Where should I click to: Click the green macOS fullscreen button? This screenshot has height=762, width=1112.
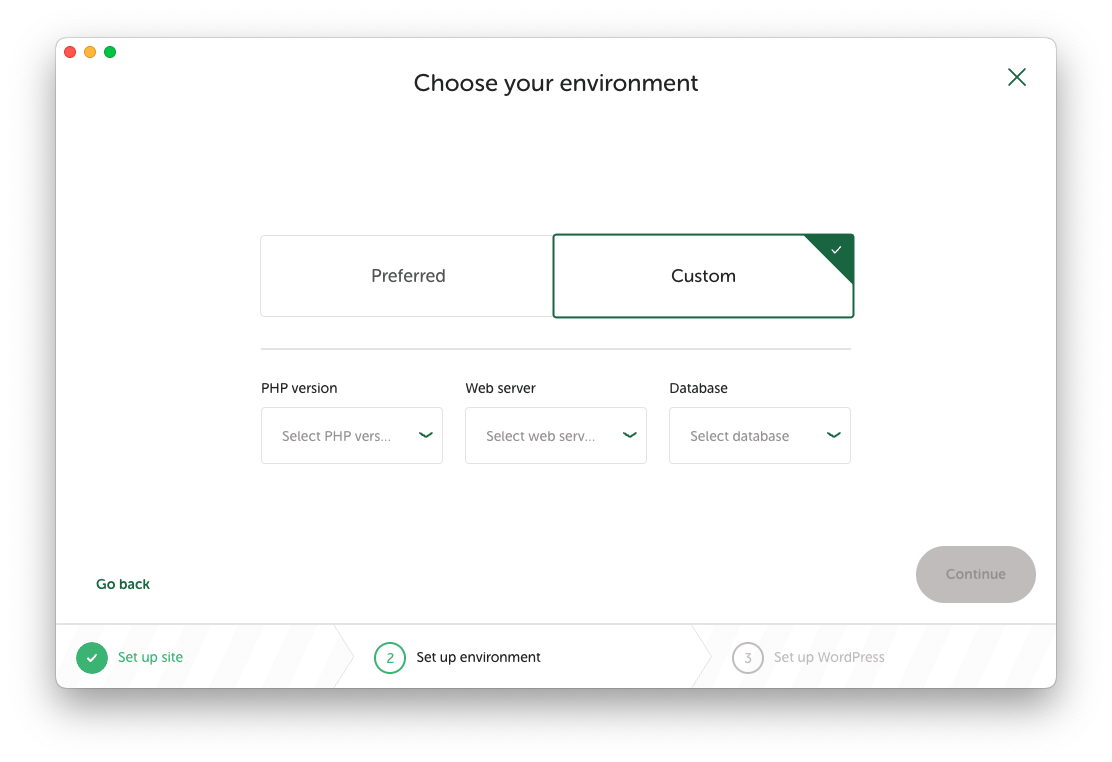(x=110, y=52)
